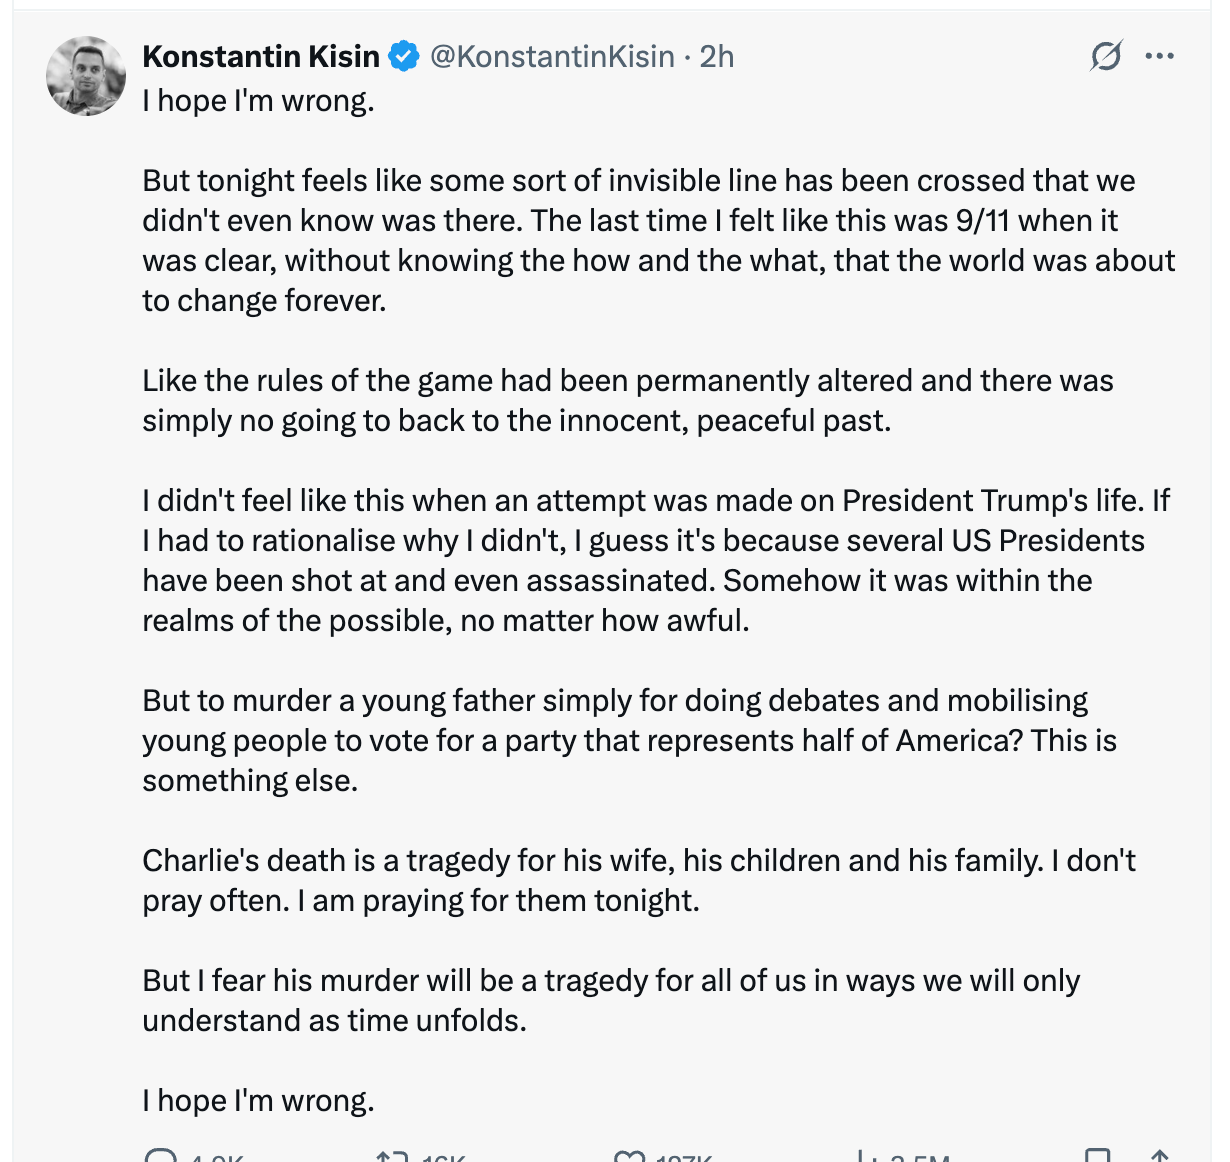Bookmark the post with bookmark icon
1230x1162 pixels.
click(x=1097, y=1157)
